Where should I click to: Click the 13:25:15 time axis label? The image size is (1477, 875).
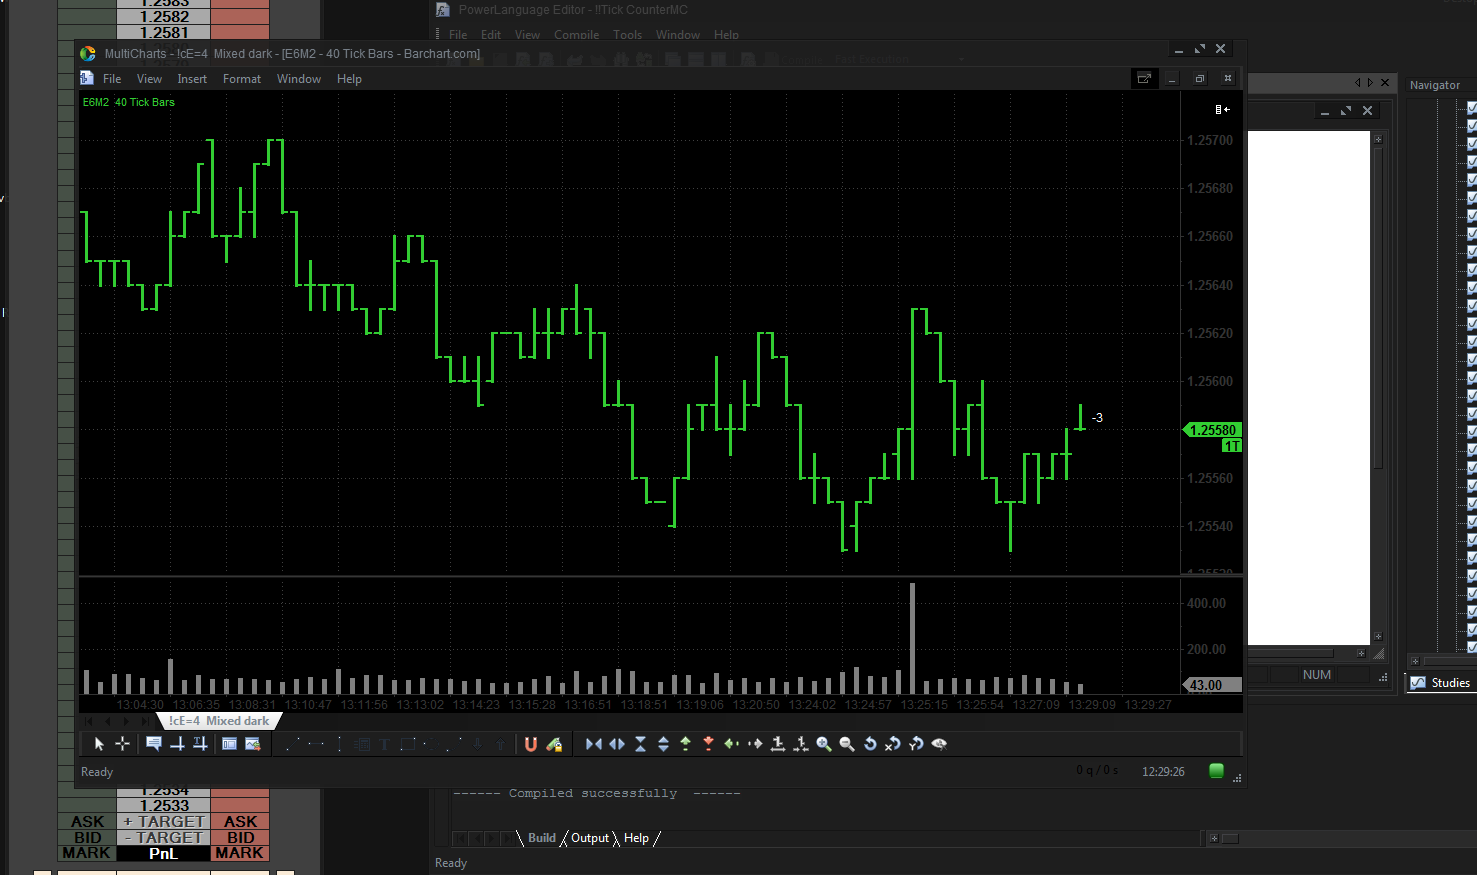(924, 705)
